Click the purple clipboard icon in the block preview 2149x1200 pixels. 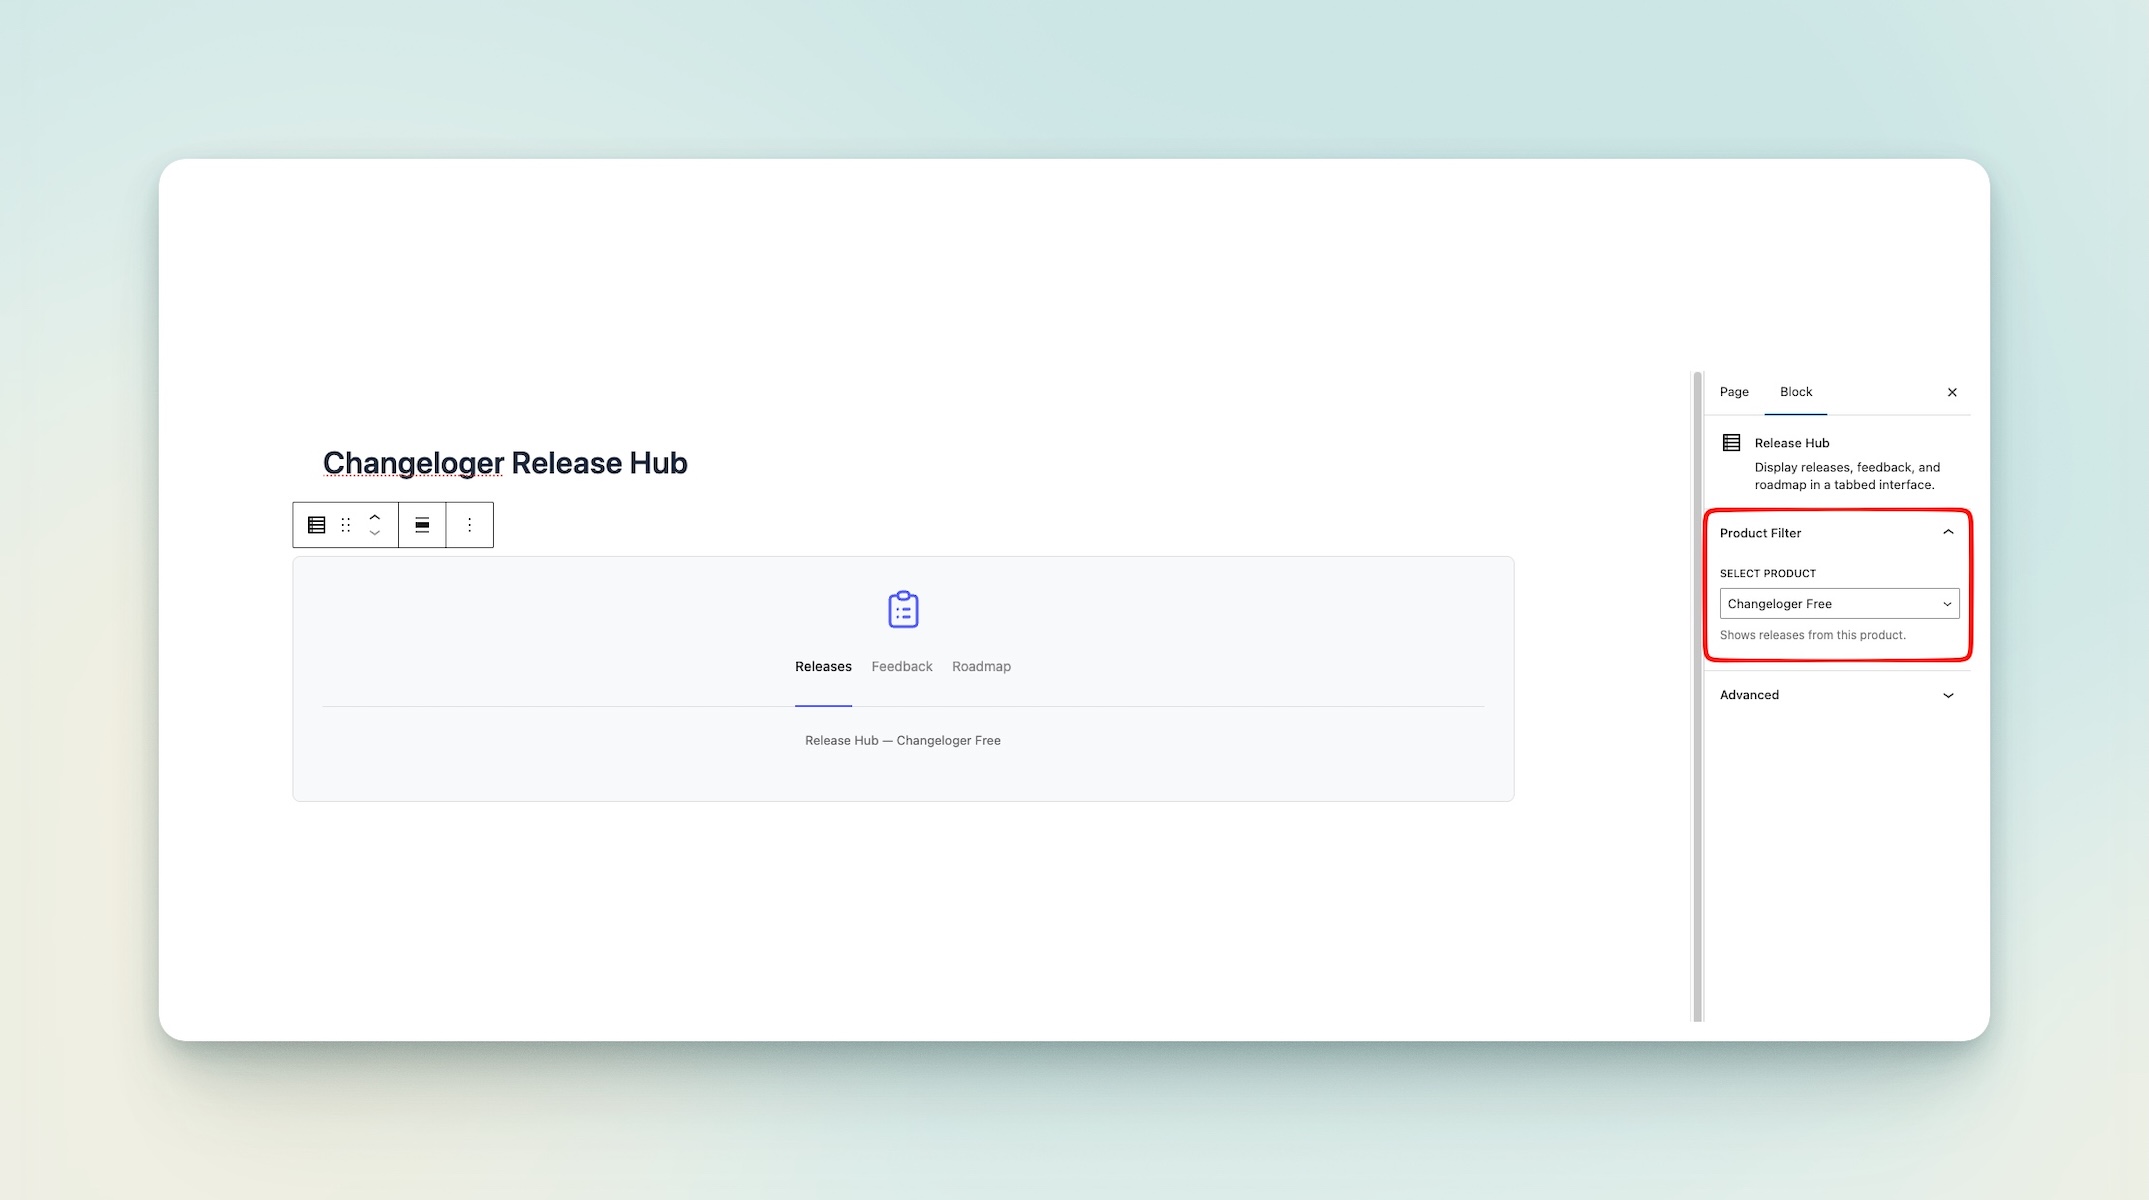[902, 609]
